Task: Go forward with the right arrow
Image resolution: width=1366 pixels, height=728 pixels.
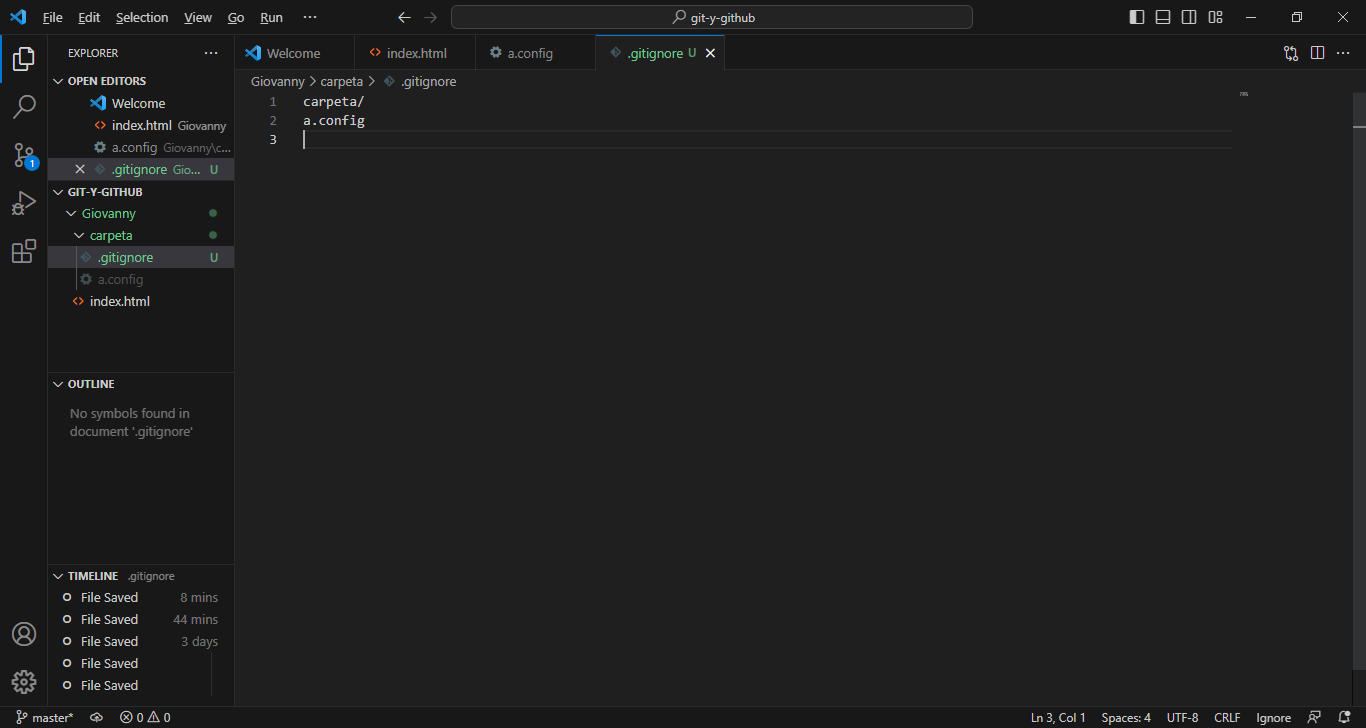Action: tap(430, 17)
